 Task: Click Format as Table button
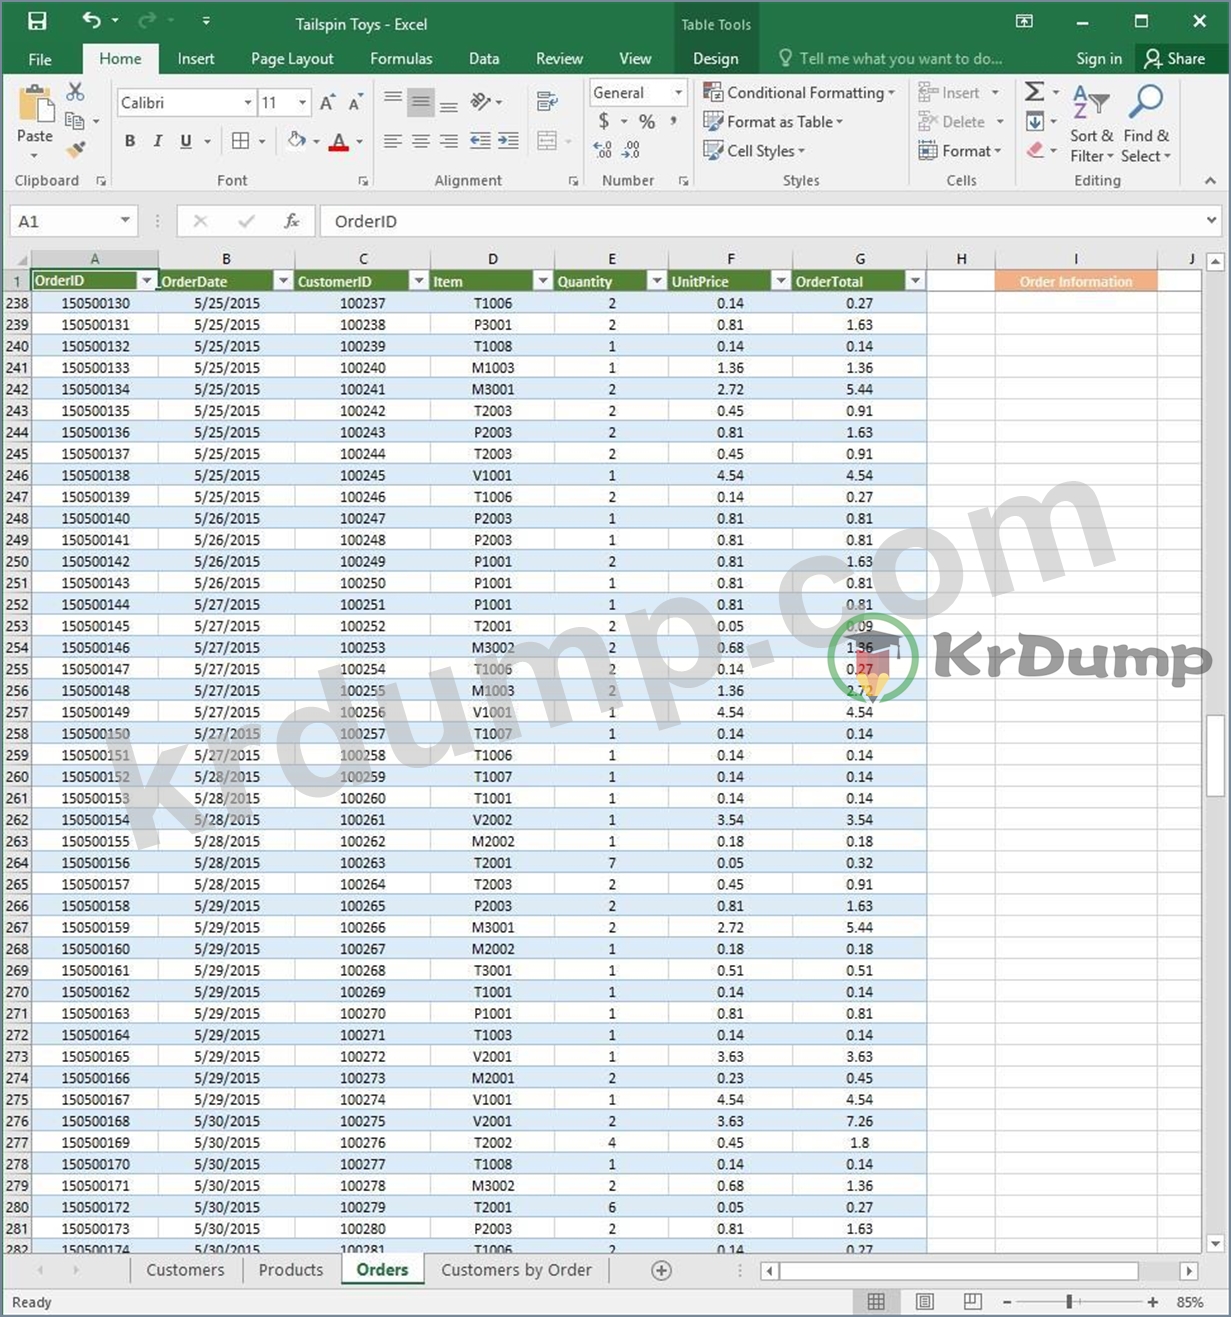tap(773, 121)
